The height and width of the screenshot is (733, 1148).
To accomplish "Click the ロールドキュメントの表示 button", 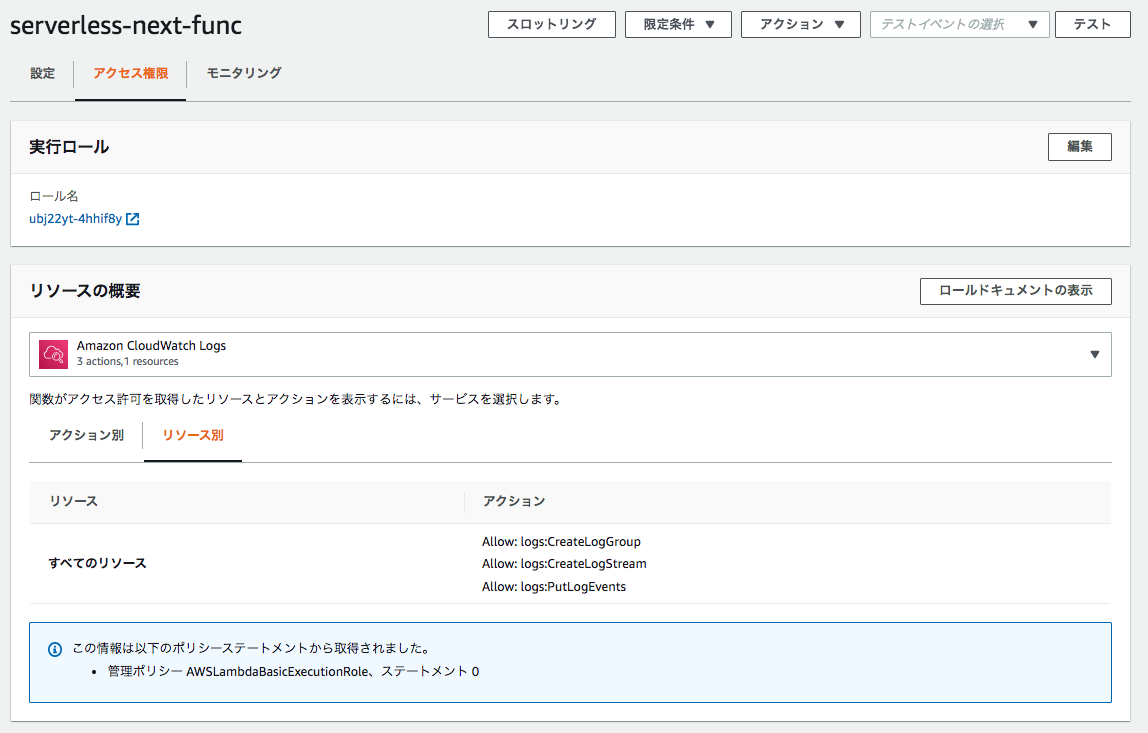I will (1015, 291).
